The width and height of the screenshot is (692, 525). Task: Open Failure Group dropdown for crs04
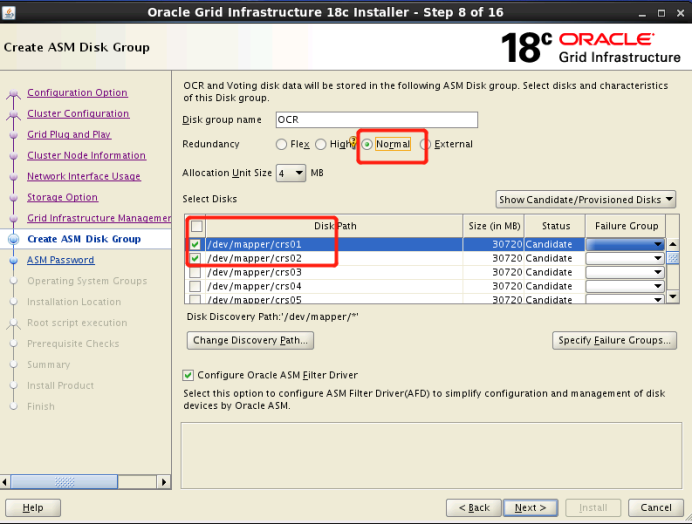625,287
